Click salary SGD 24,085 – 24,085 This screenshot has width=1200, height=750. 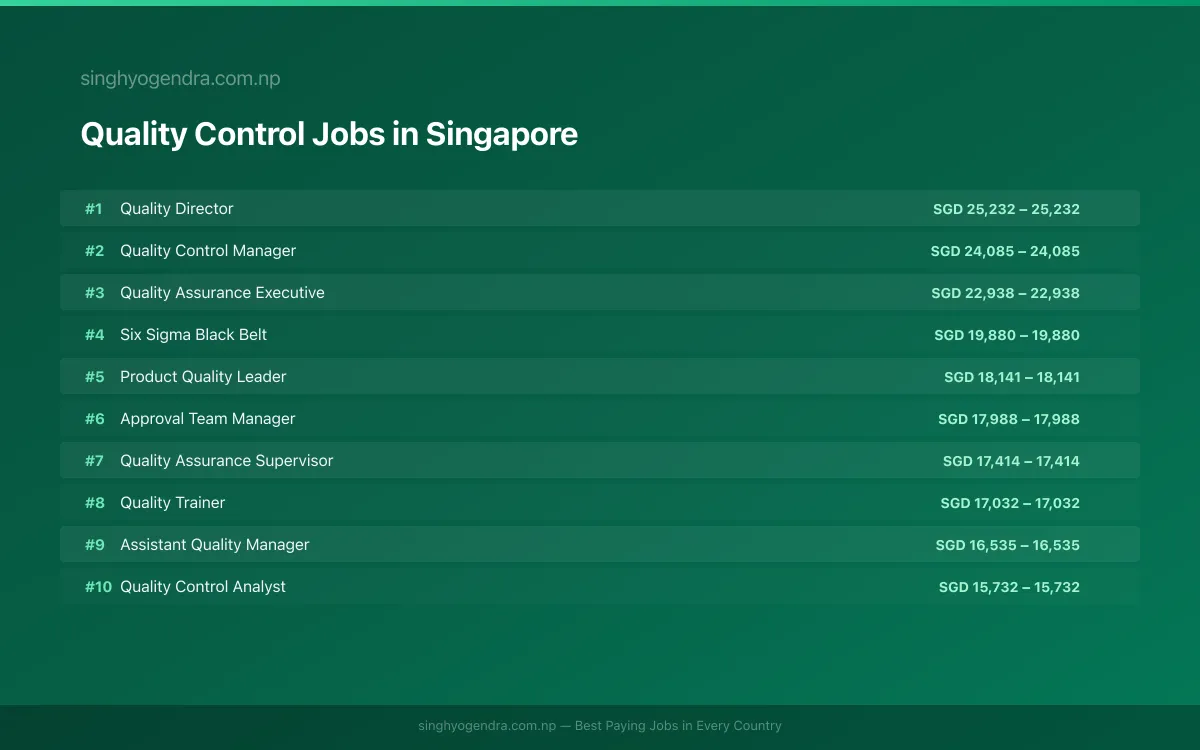click(x=1005, y=251)
